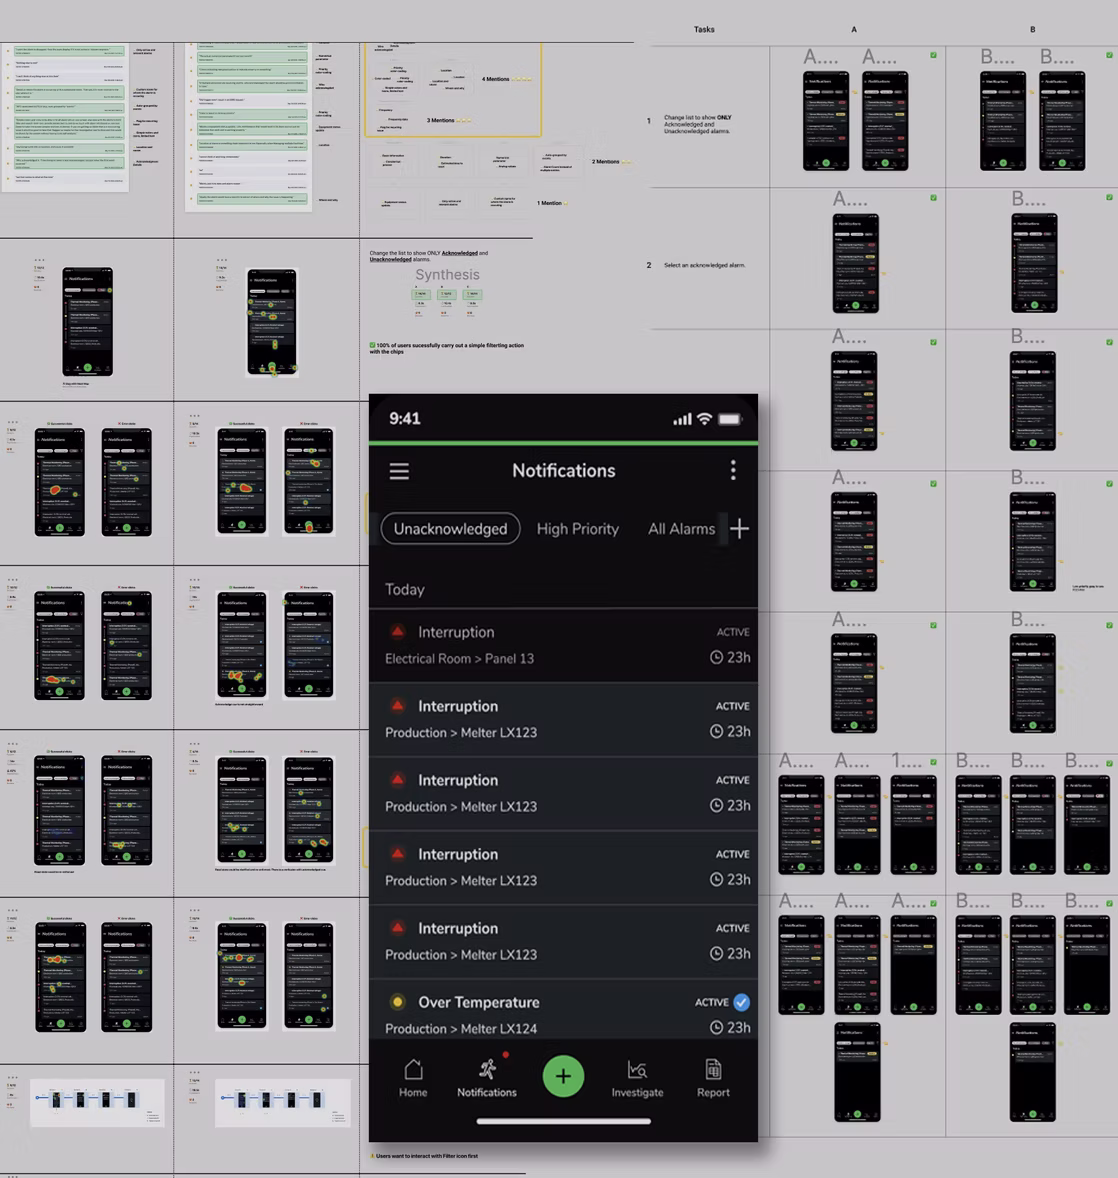Screen dimensions: 1118x1178
Task: Click the Today section header
Action: coord(405,590)
